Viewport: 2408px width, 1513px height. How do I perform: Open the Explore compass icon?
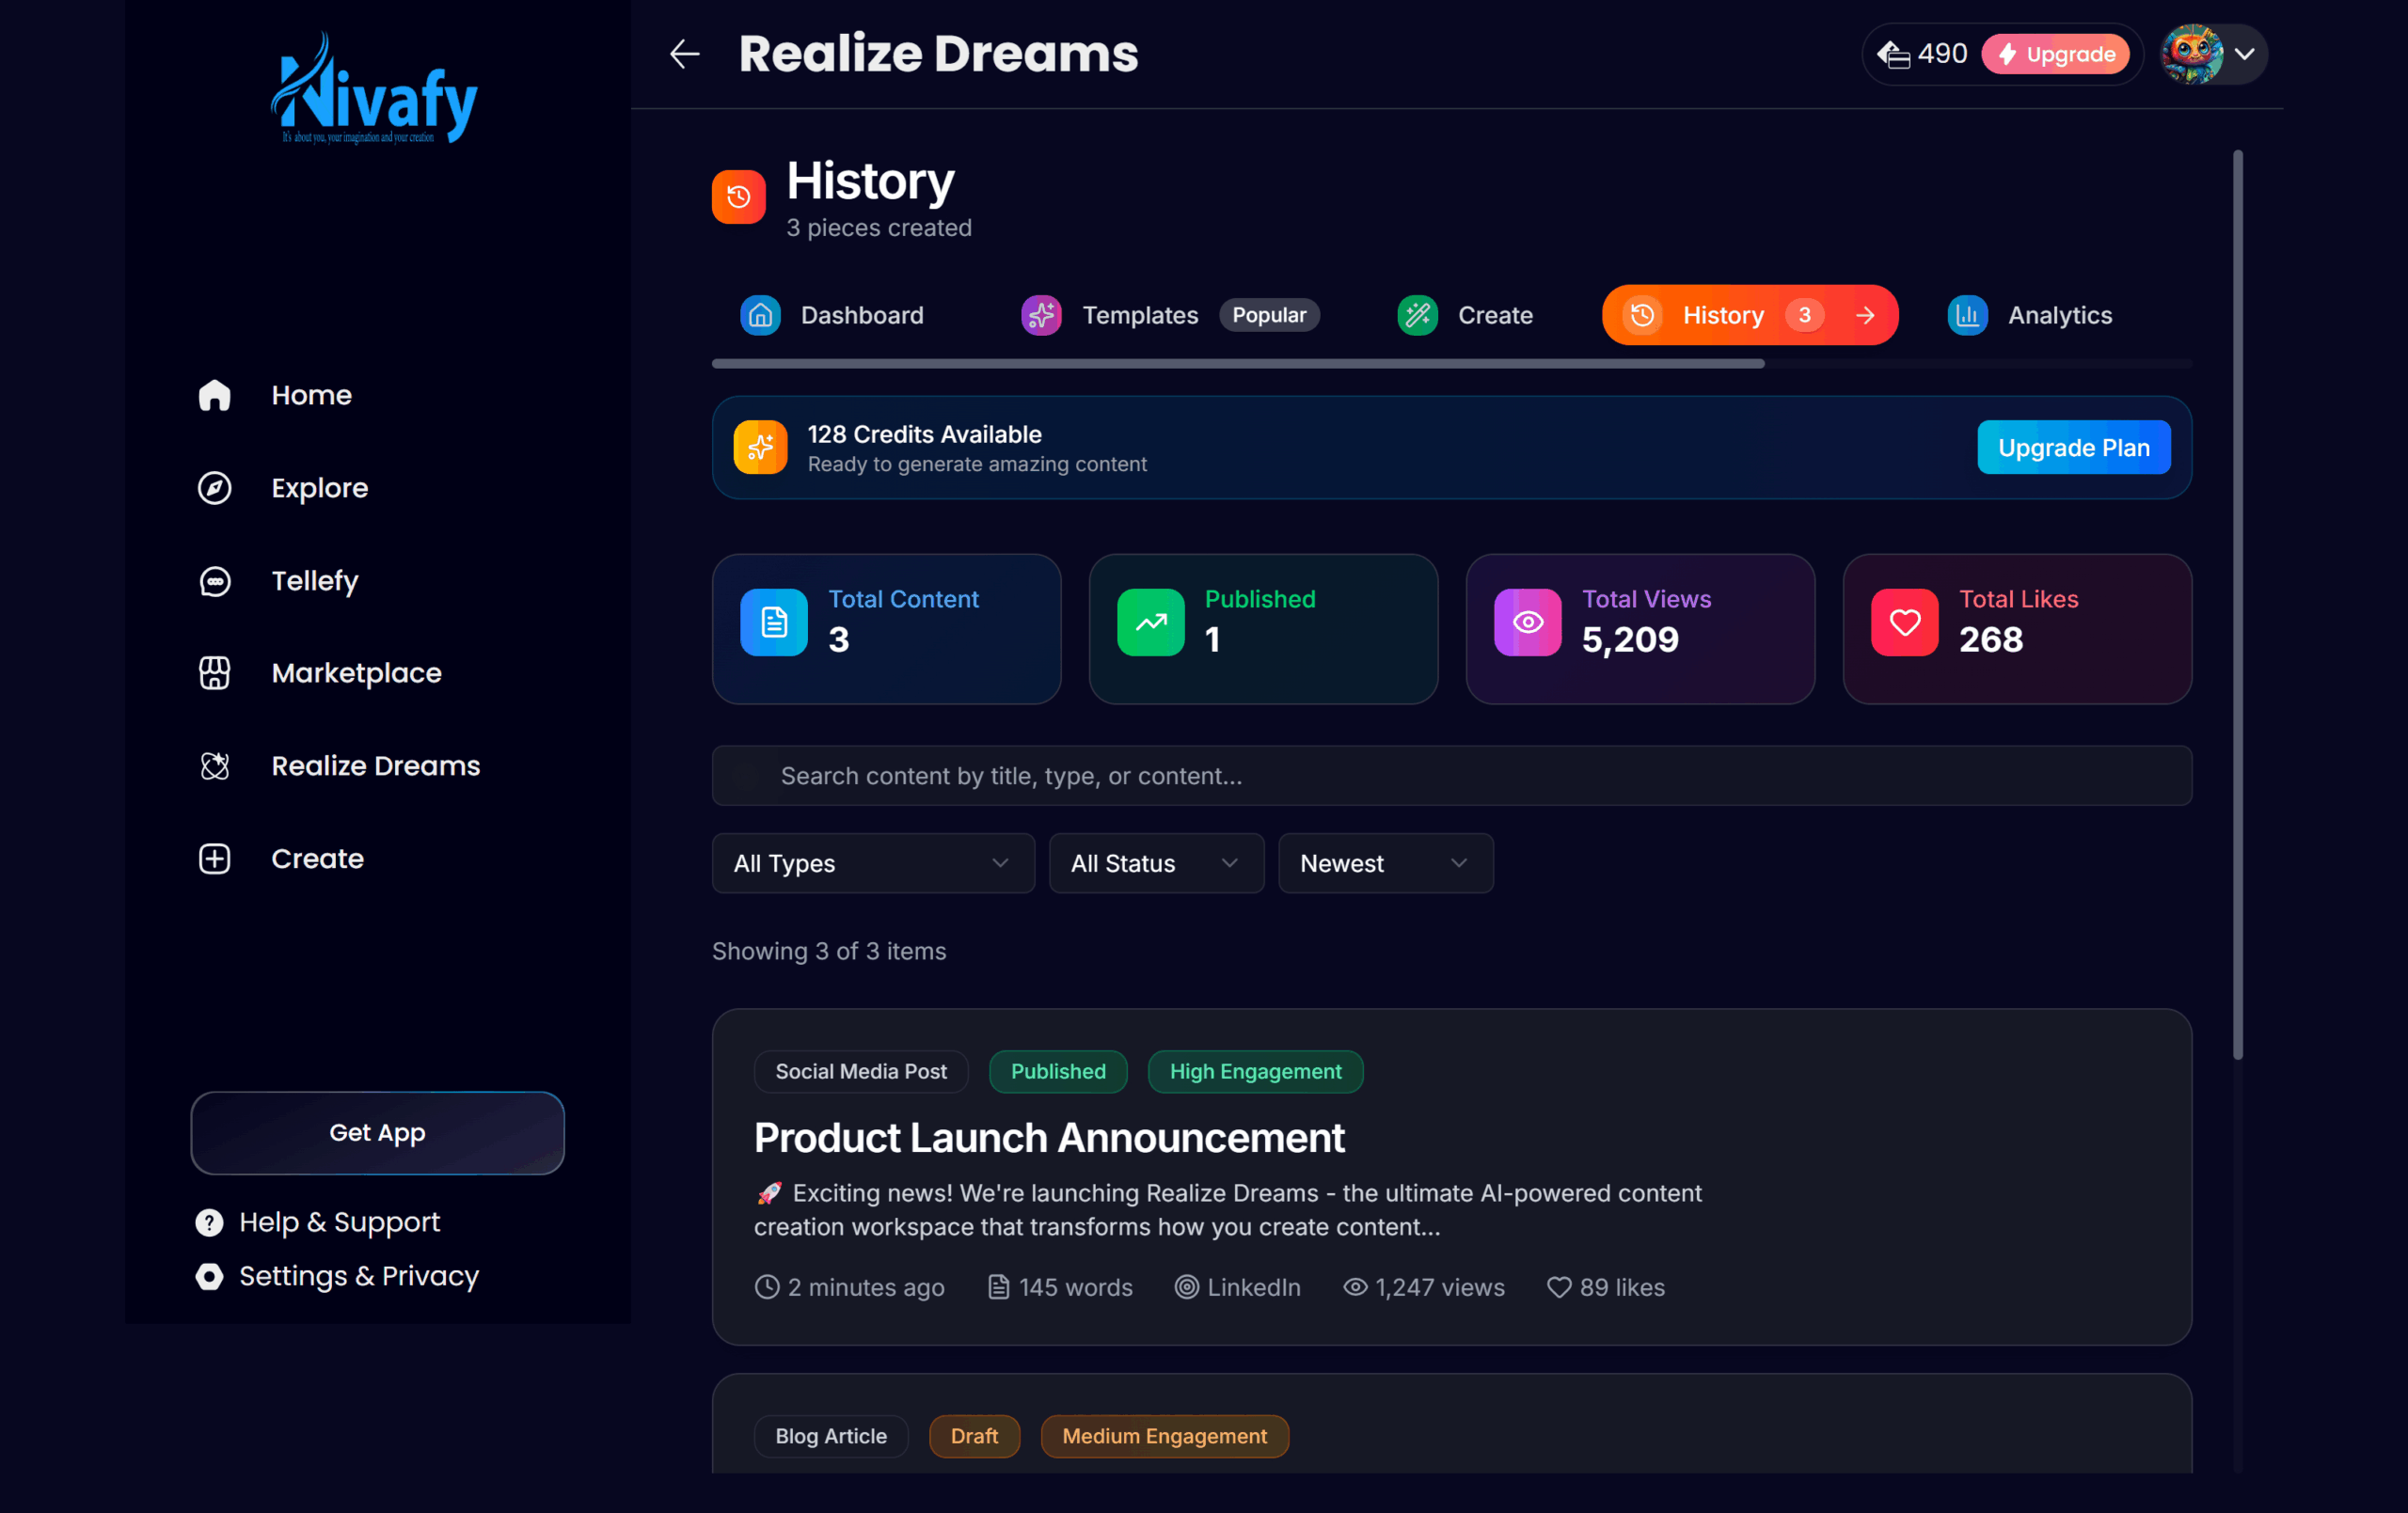[214, 488]
